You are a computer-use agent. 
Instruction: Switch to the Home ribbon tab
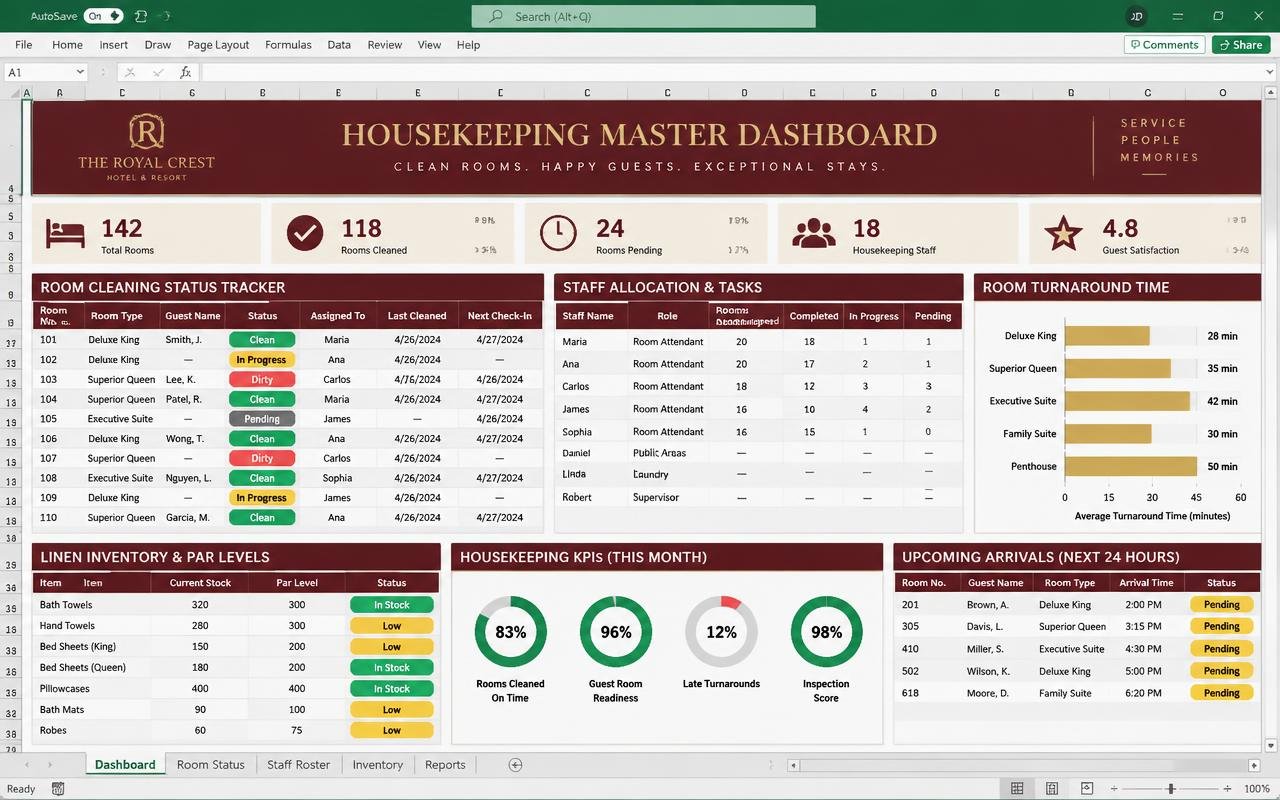click(68, 45)
